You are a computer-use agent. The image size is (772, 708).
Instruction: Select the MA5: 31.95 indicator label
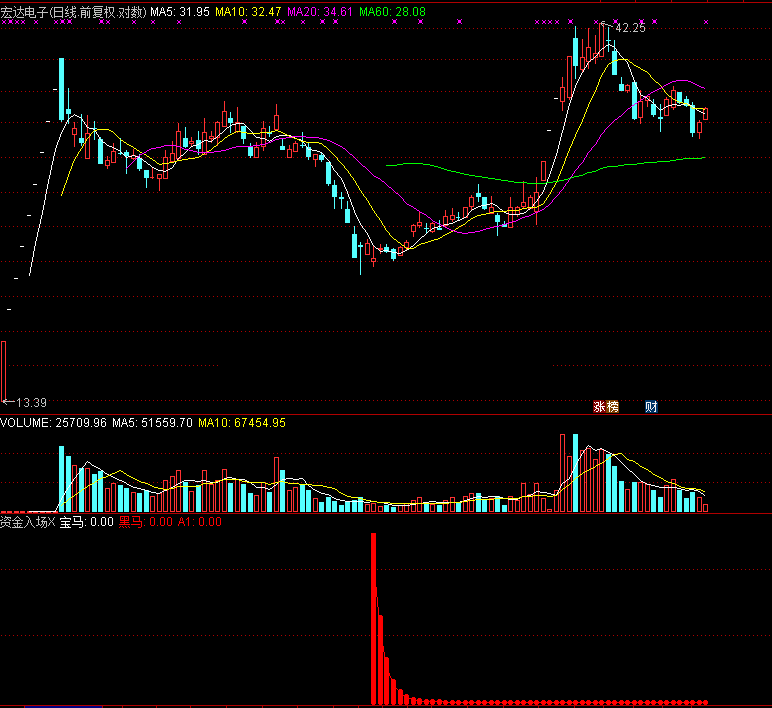point(180,12)
